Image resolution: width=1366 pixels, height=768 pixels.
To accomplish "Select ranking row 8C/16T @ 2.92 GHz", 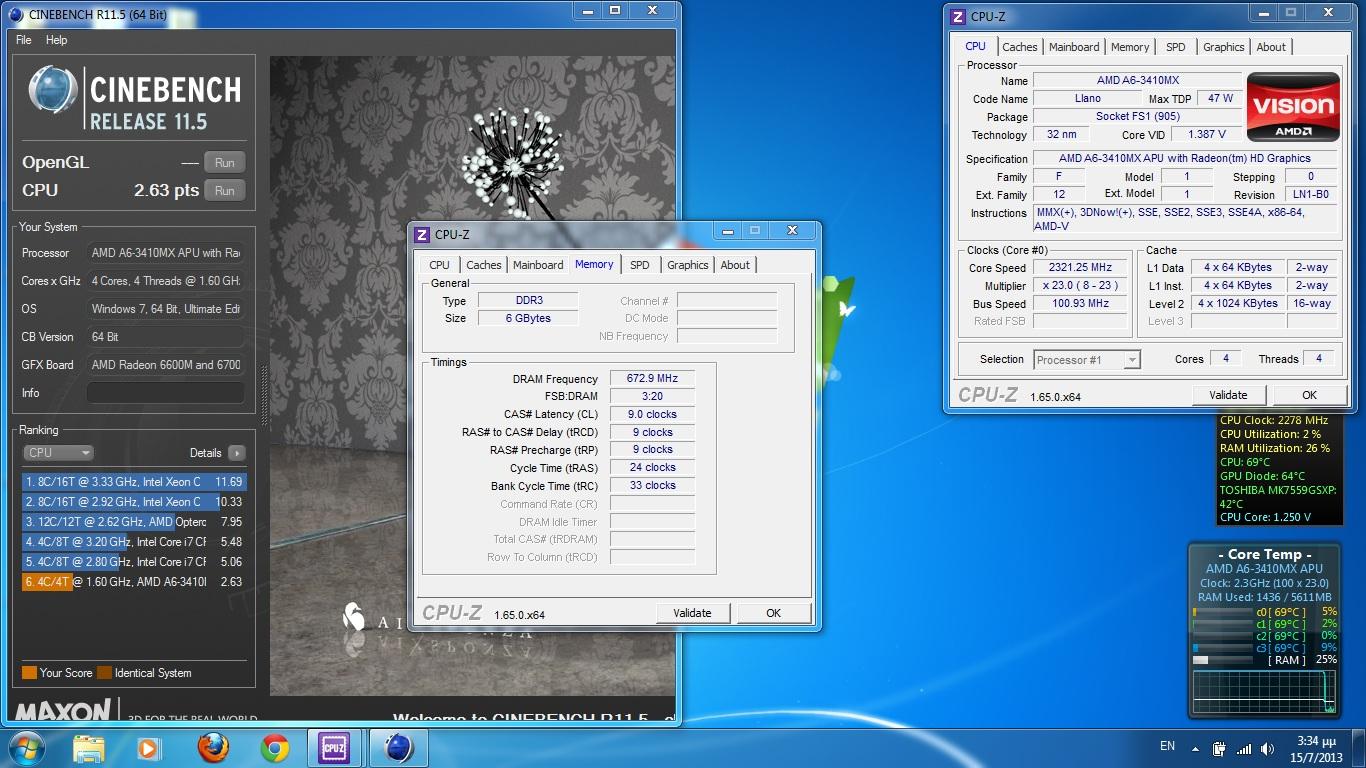I will [x=133, y=502].
